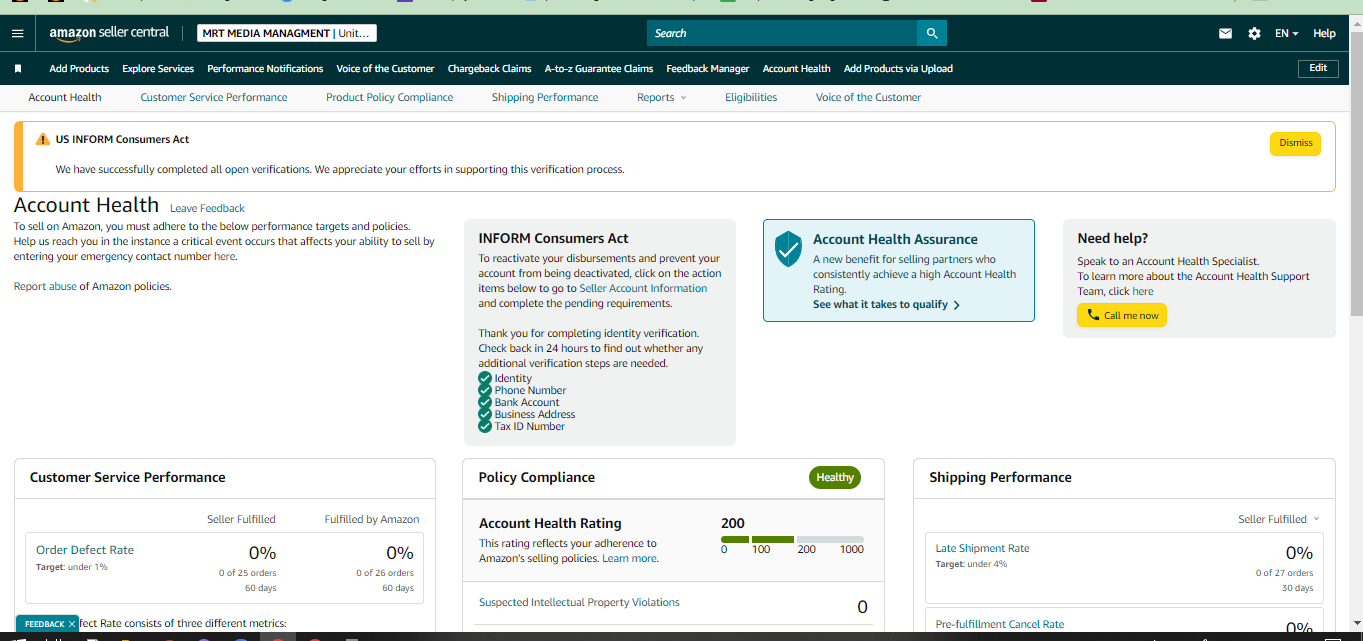The height and width of the screenshot is (641, 1363).
Task: Click 'See what it takes to qualify' chevron link
Action: (x=887, y=304)
